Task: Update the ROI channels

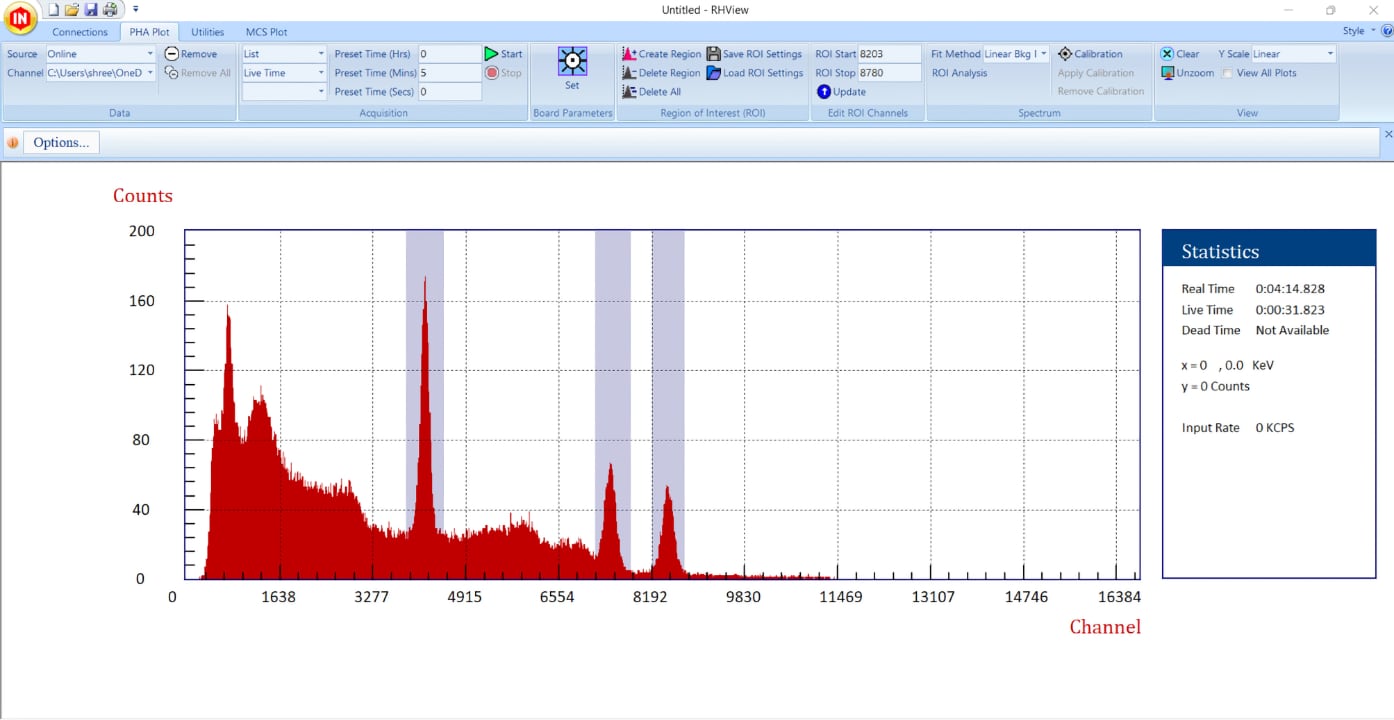Action: tap(841, 92)
